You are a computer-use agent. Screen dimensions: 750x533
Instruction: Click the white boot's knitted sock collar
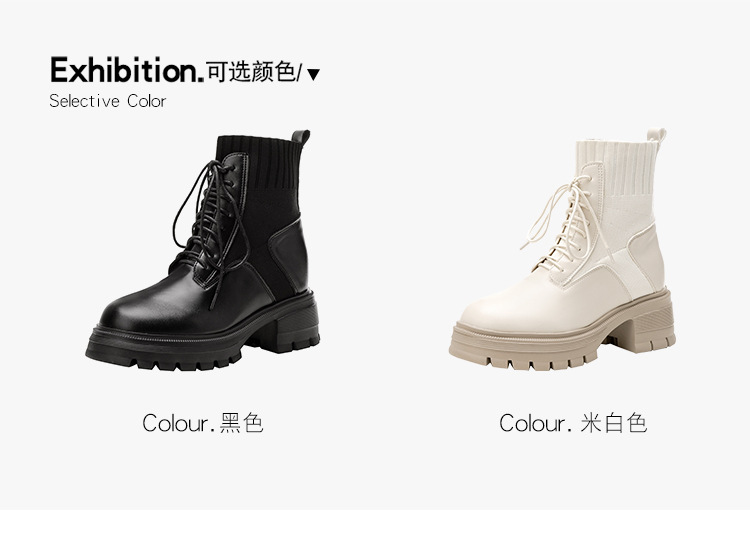[618, 164]
